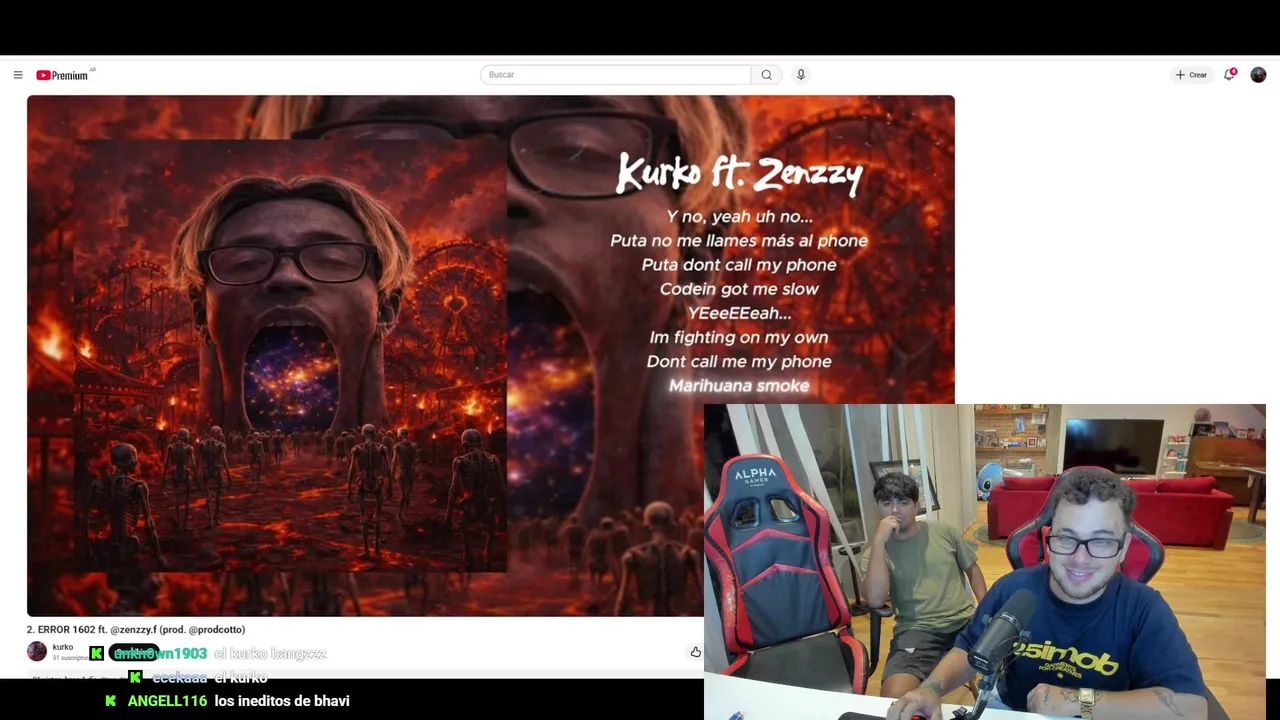Click the webcam overlay of the streamer
The image size is (1280, 720).
pos(985,562)
